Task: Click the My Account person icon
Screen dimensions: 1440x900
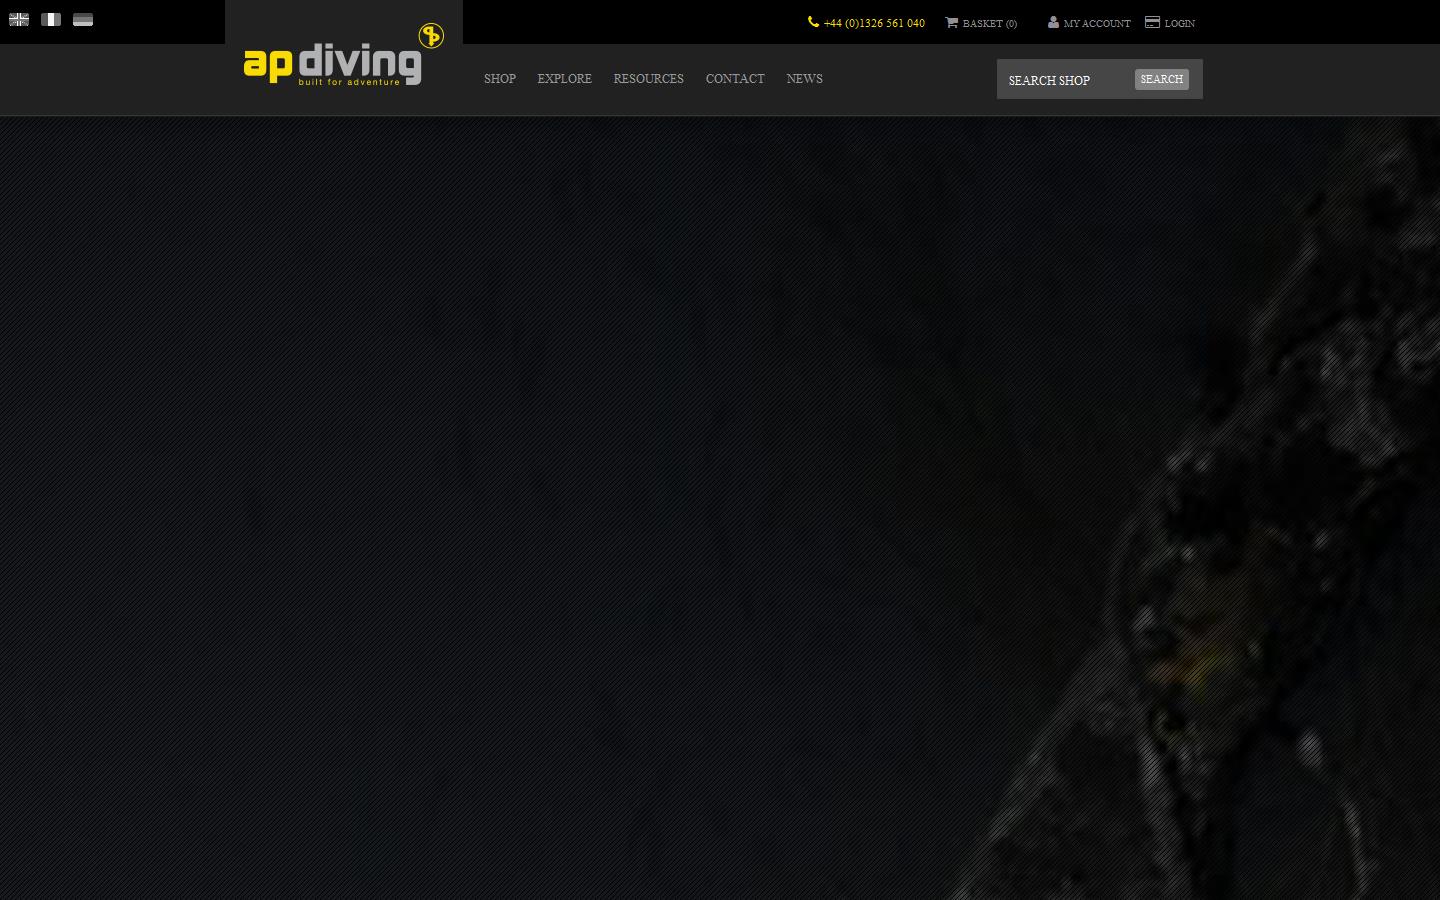Action: point(1053,22)
